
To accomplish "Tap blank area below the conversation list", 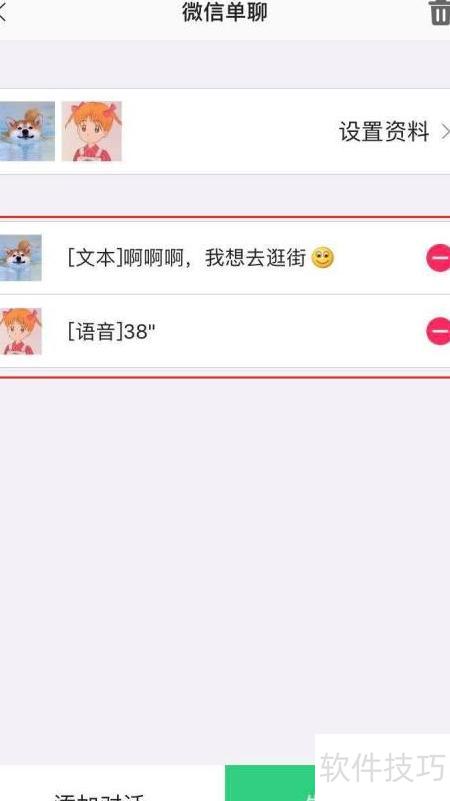I will click(x=225, y=562).
